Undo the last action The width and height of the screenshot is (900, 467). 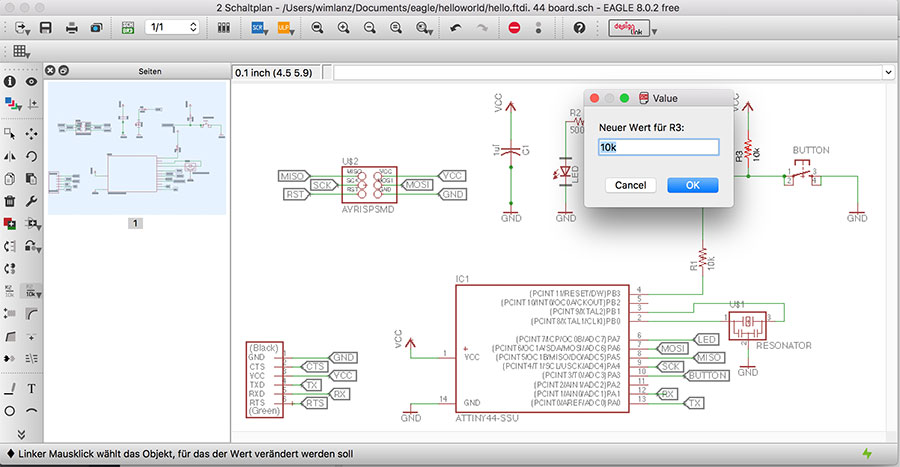[x=456, y=28]
